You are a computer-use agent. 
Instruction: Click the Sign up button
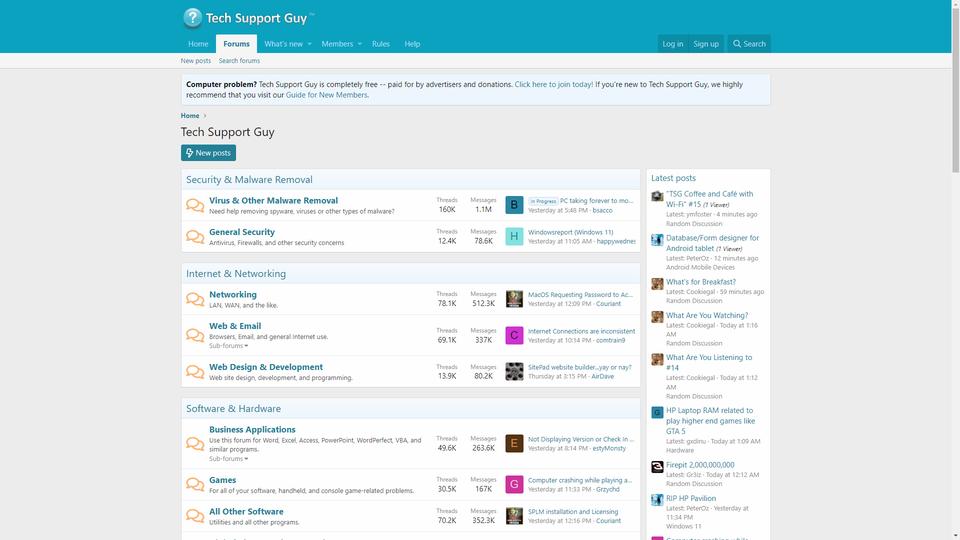pos(706,44)
